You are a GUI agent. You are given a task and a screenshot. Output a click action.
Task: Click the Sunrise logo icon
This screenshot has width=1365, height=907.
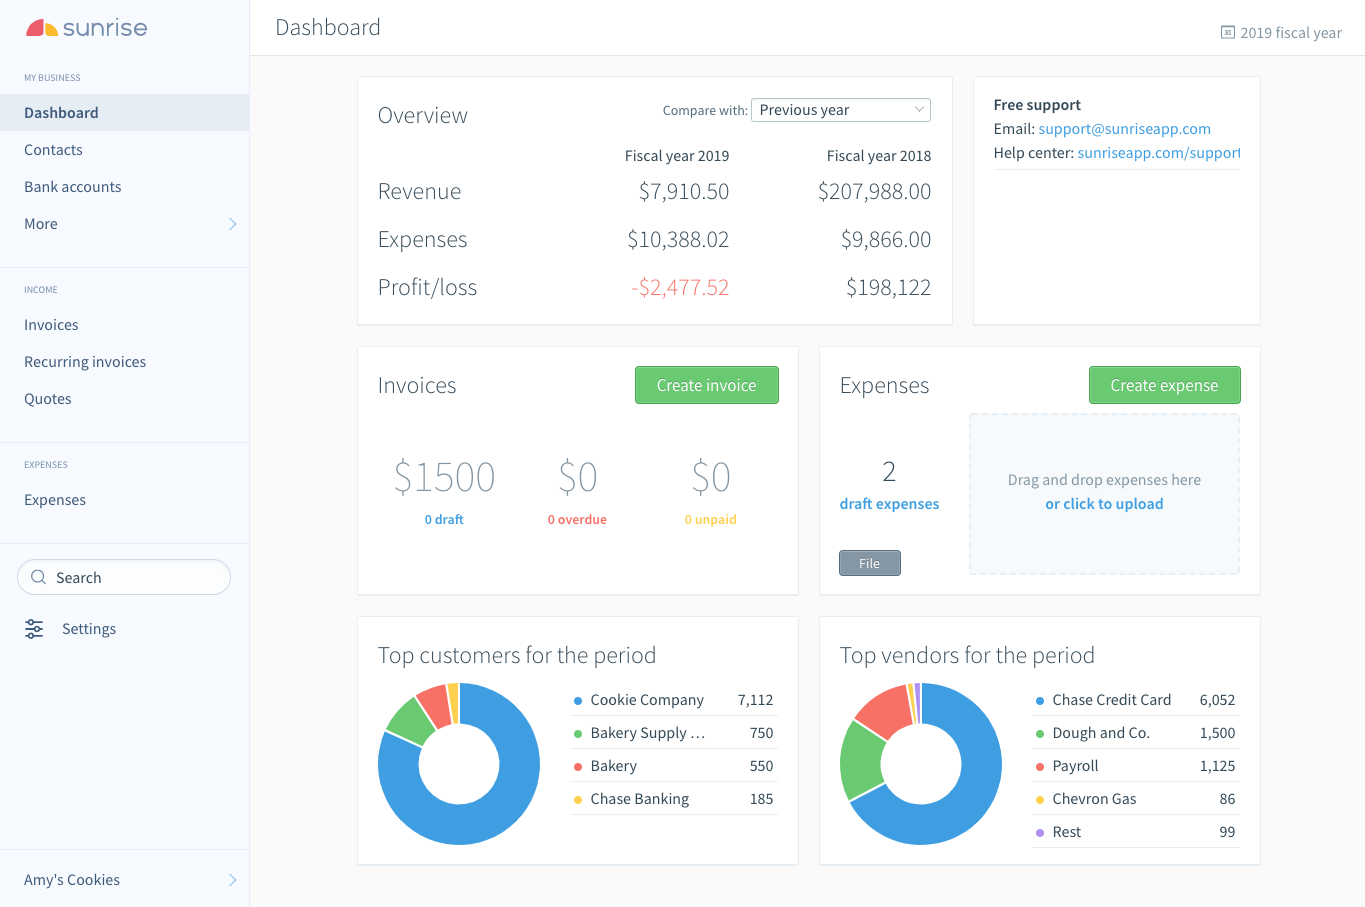click(x=41, y=28)
